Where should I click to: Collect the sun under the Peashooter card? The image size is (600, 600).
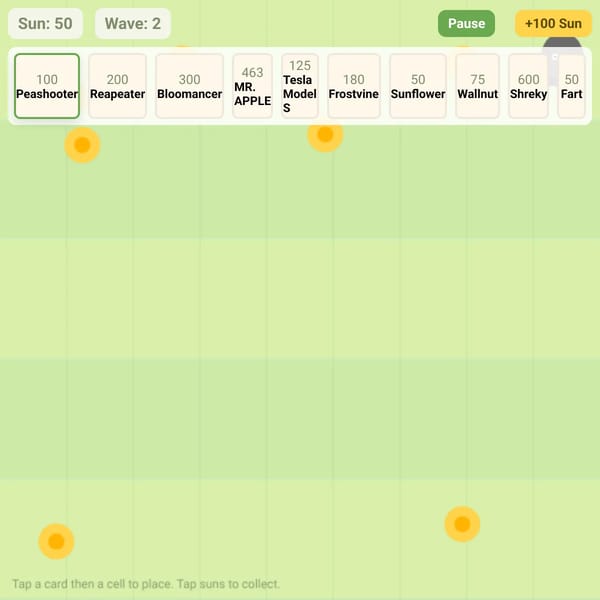click(82, 145)
